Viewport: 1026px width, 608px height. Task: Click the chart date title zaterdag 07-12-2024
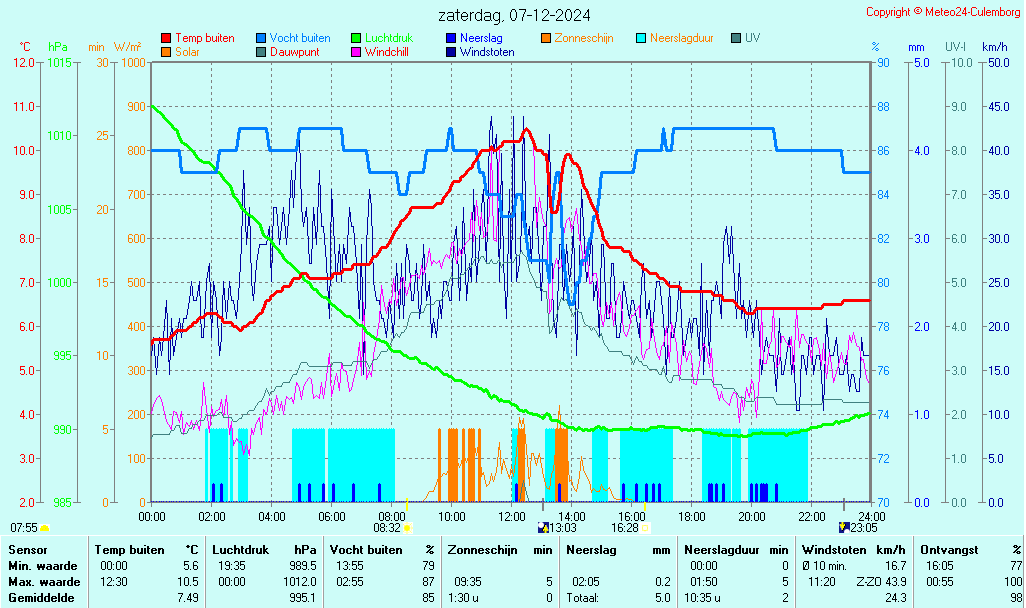[x=514, y=15]
